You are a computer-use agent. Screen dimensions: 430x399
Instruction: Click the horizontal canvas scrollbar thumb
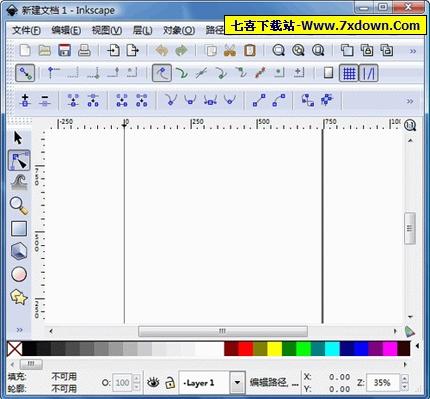pos(223,331)
